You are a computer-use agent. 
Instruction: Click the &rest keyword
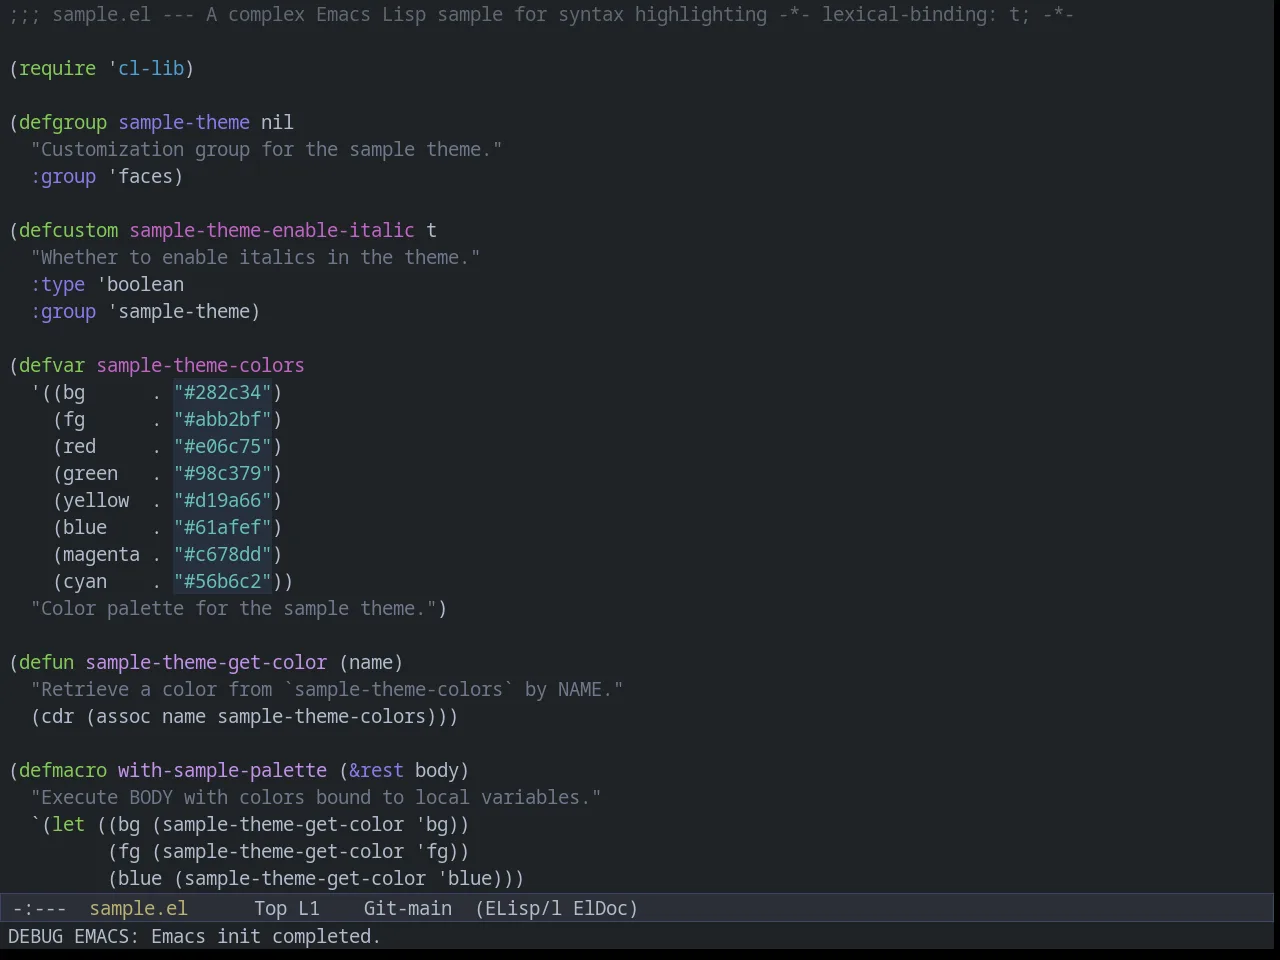(376, 770)
